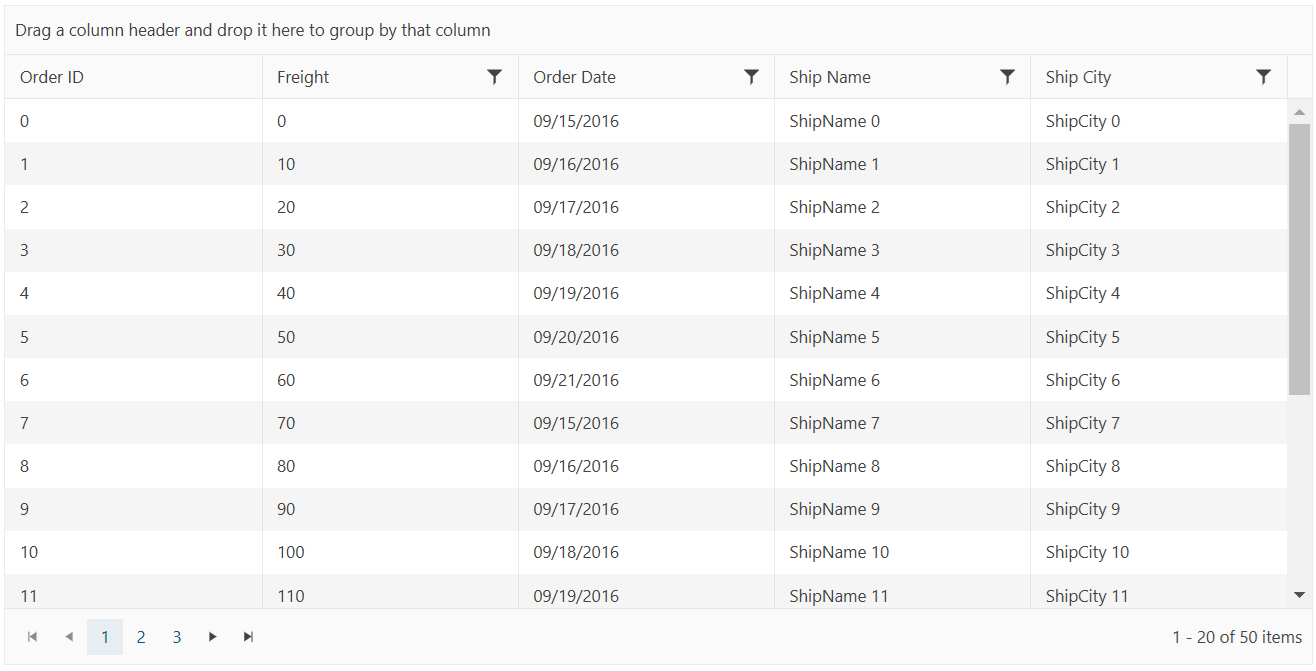Switch to page 3 of the grid
This screenshot has width=1316, height=671.
177,637
